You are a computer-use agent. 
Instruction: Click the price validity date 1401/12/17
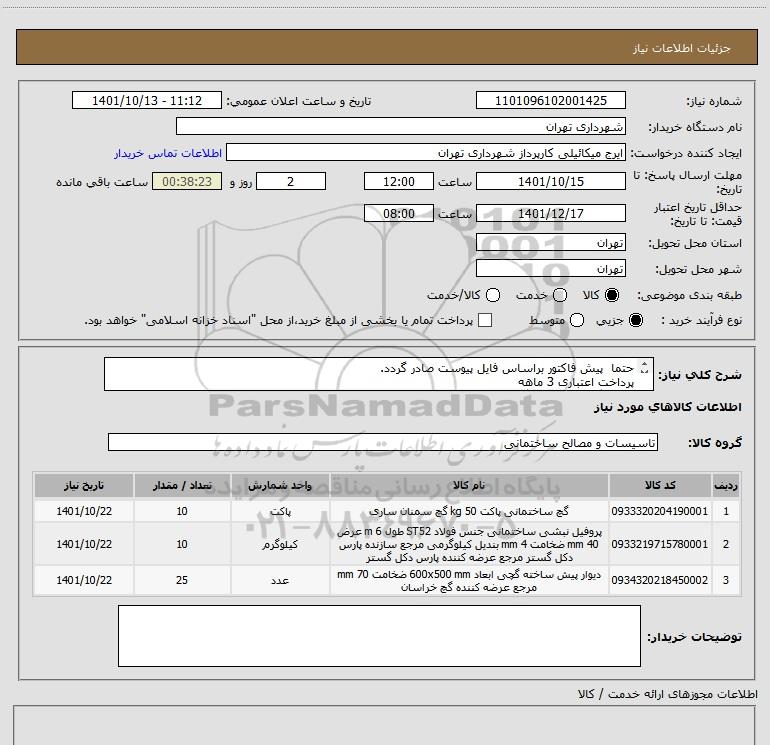(550, 213)
